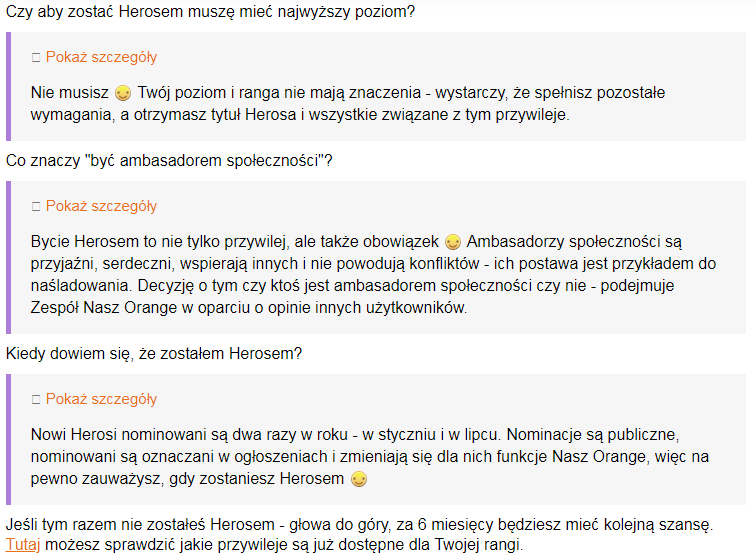Click the small icon before the first "Pokaż szczegóły"
The height and width of the screenshot is (560, 756).
[36, 58]
